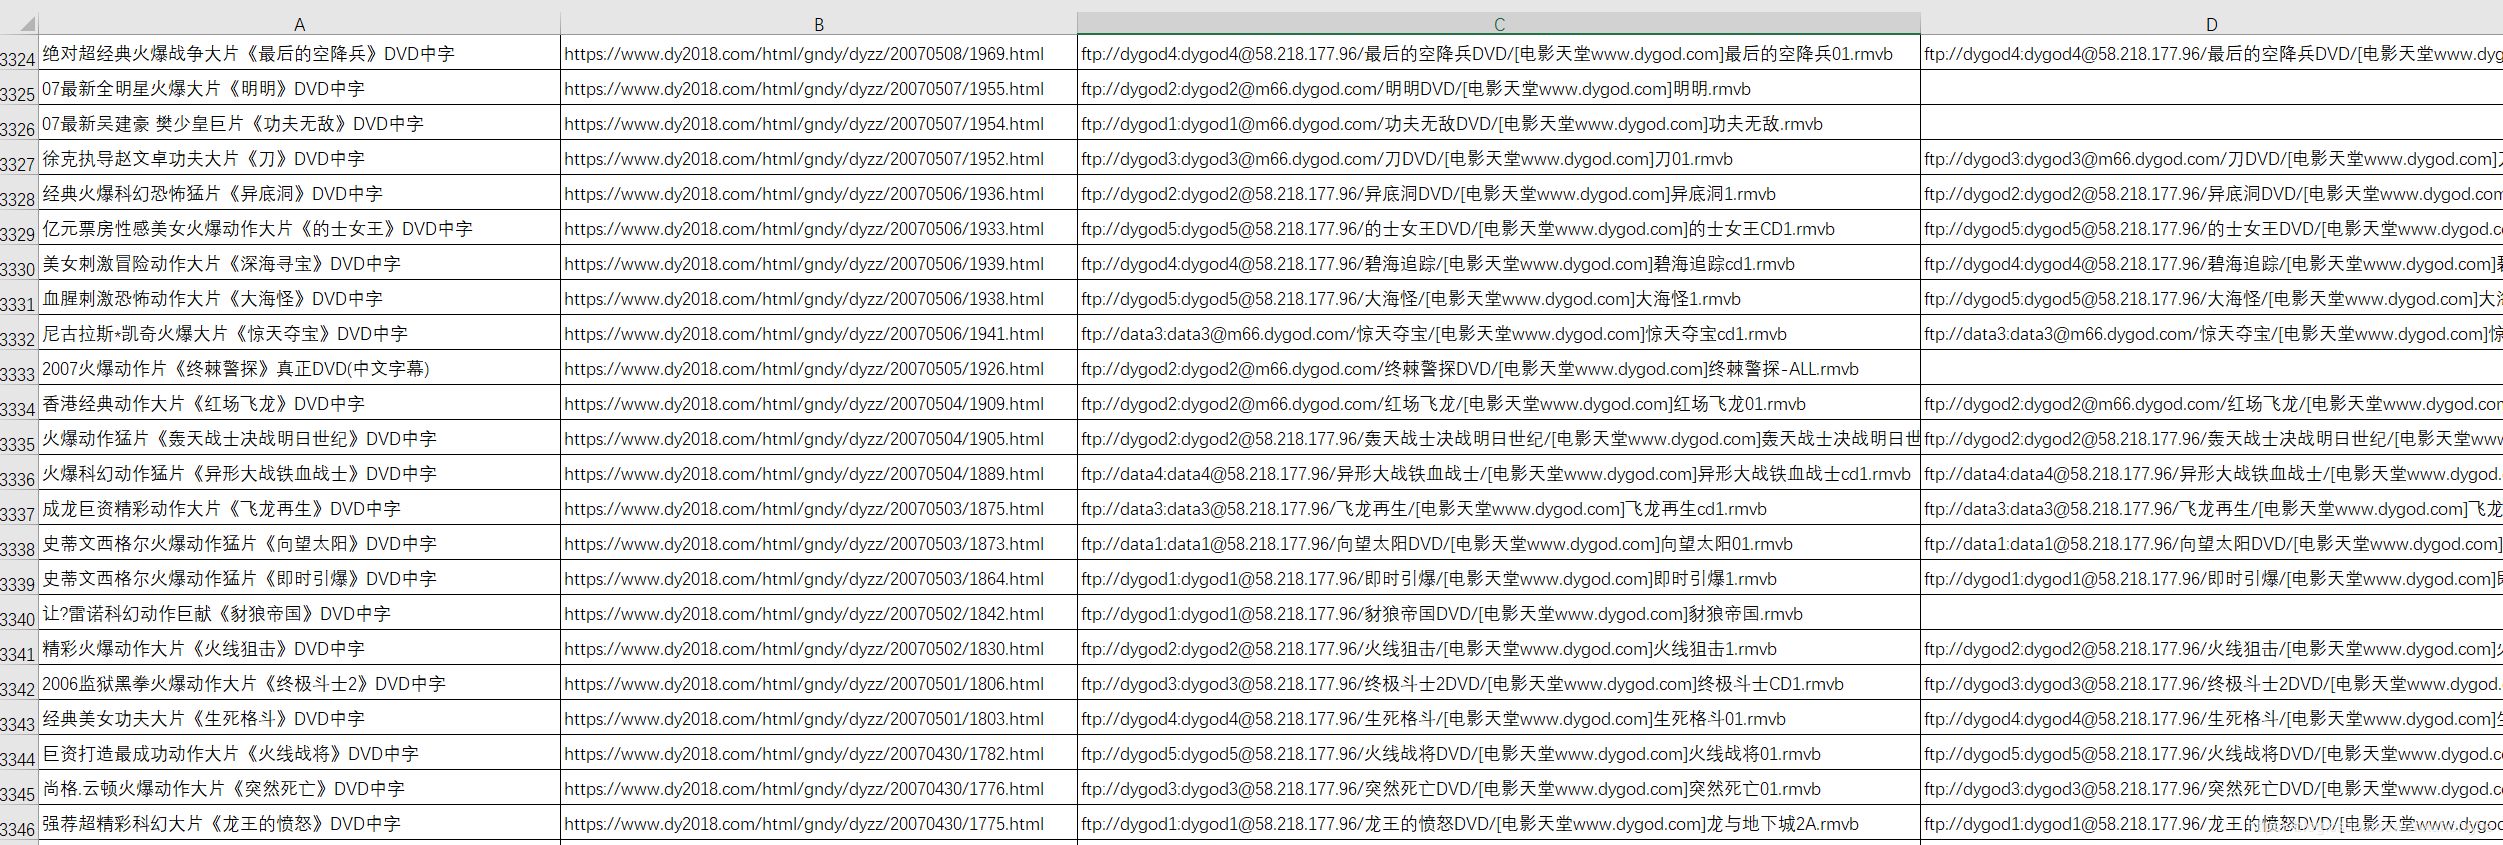2503x845 pixels.
Task: Click URL ending 20070508/1969.html
Action: pyautogui.click(x=804, y=54)
